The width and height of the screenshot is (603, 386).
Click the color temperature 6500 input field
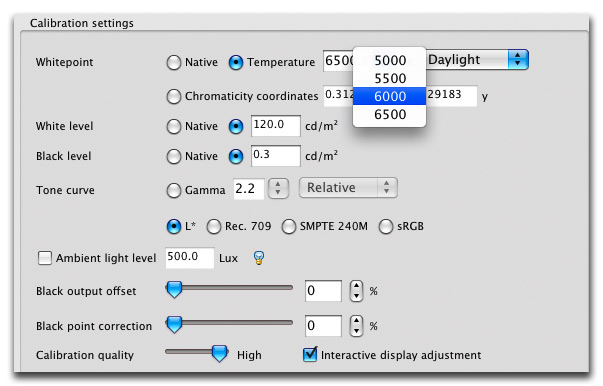[338, 61]
